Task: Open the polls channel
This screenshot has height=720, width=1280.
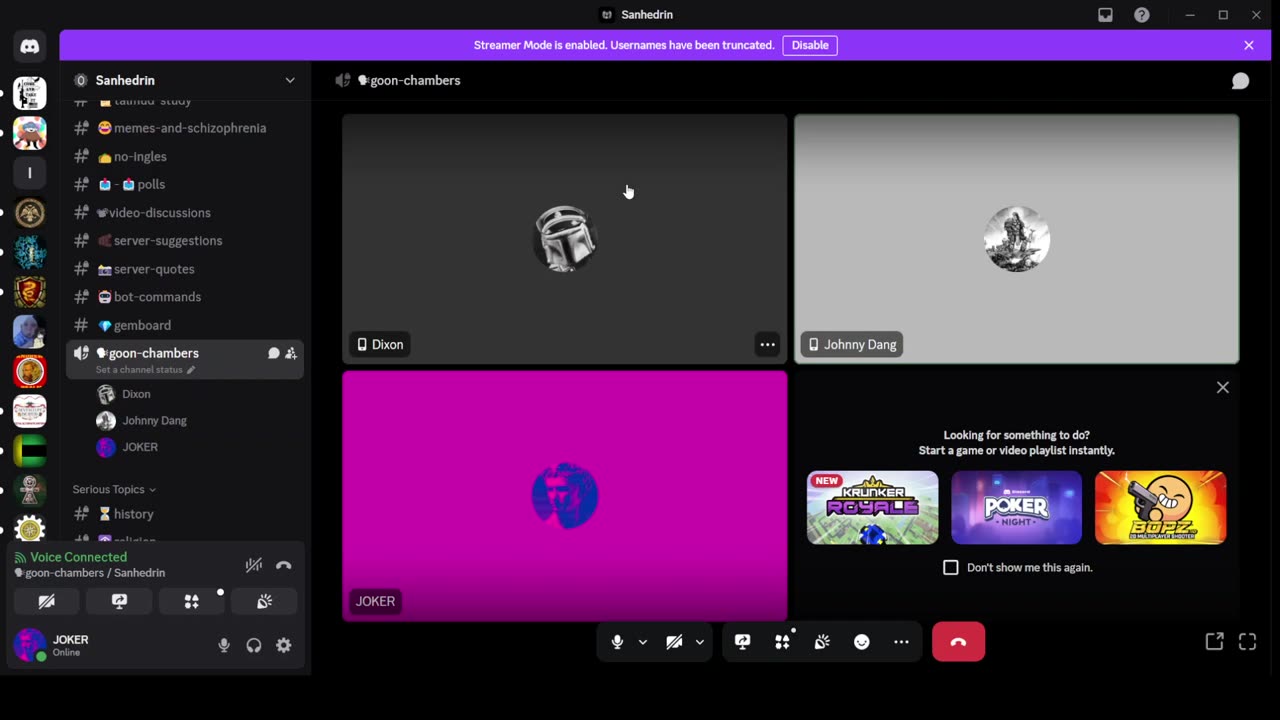Action: (x=185, y=184)
